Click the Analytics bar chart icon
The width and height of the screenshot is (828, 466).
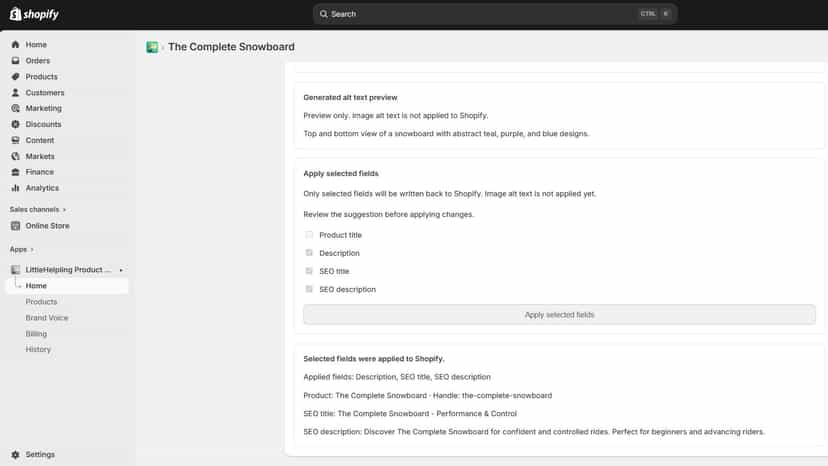click(x=15, y=188)
